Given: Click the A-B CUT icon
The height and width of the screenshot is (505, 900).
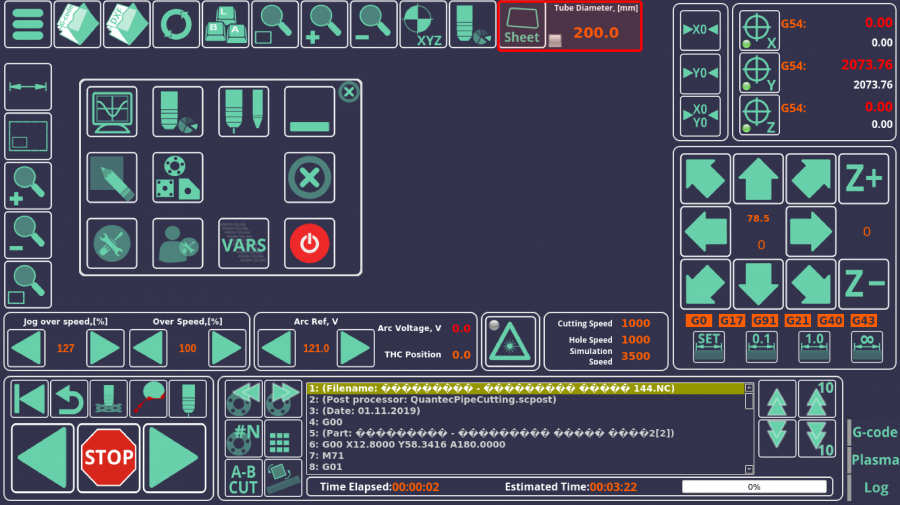Looking at the screenshot, I should [x=243, y=480].
